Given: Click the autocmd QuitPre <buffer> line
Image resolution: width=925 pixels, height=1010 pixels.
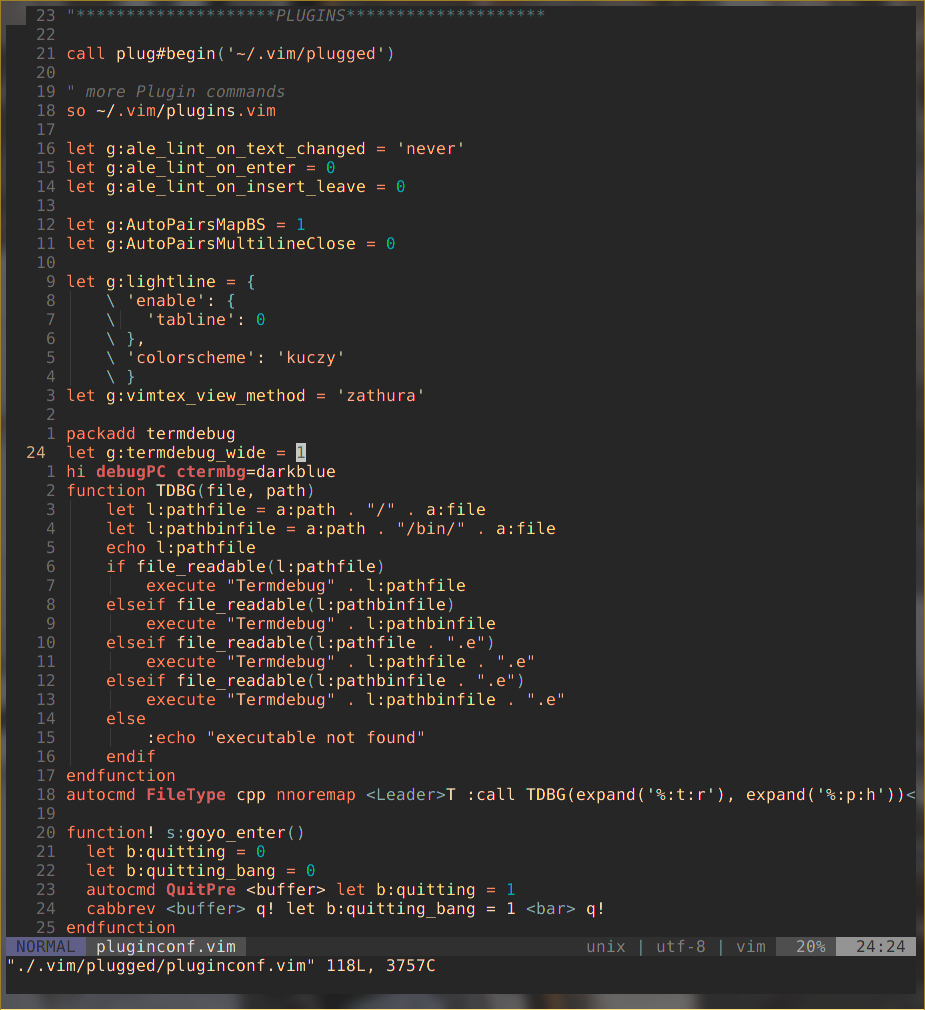Looking at the screenshot, I should point(301,890).
